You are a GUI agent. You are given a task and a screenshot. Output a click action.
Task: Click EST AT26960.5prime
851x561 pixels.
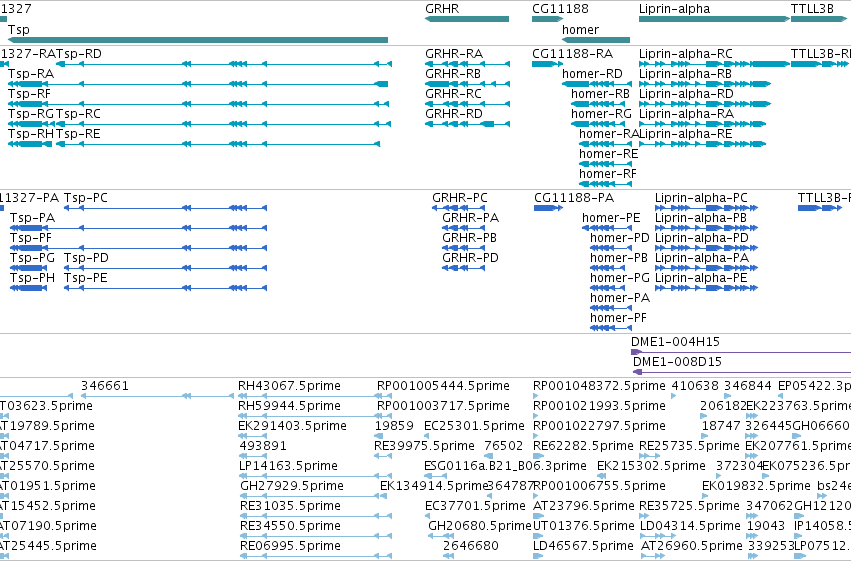tap(691, 547)
